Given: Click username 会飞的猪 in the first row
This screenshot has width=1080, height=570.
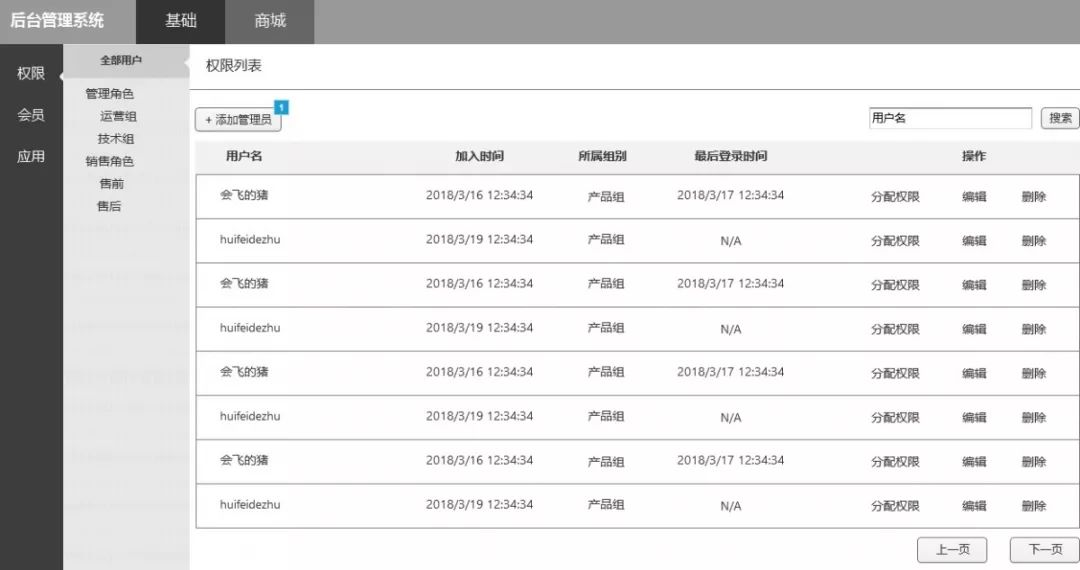Looking at the screenshot, I should (244, 195).
